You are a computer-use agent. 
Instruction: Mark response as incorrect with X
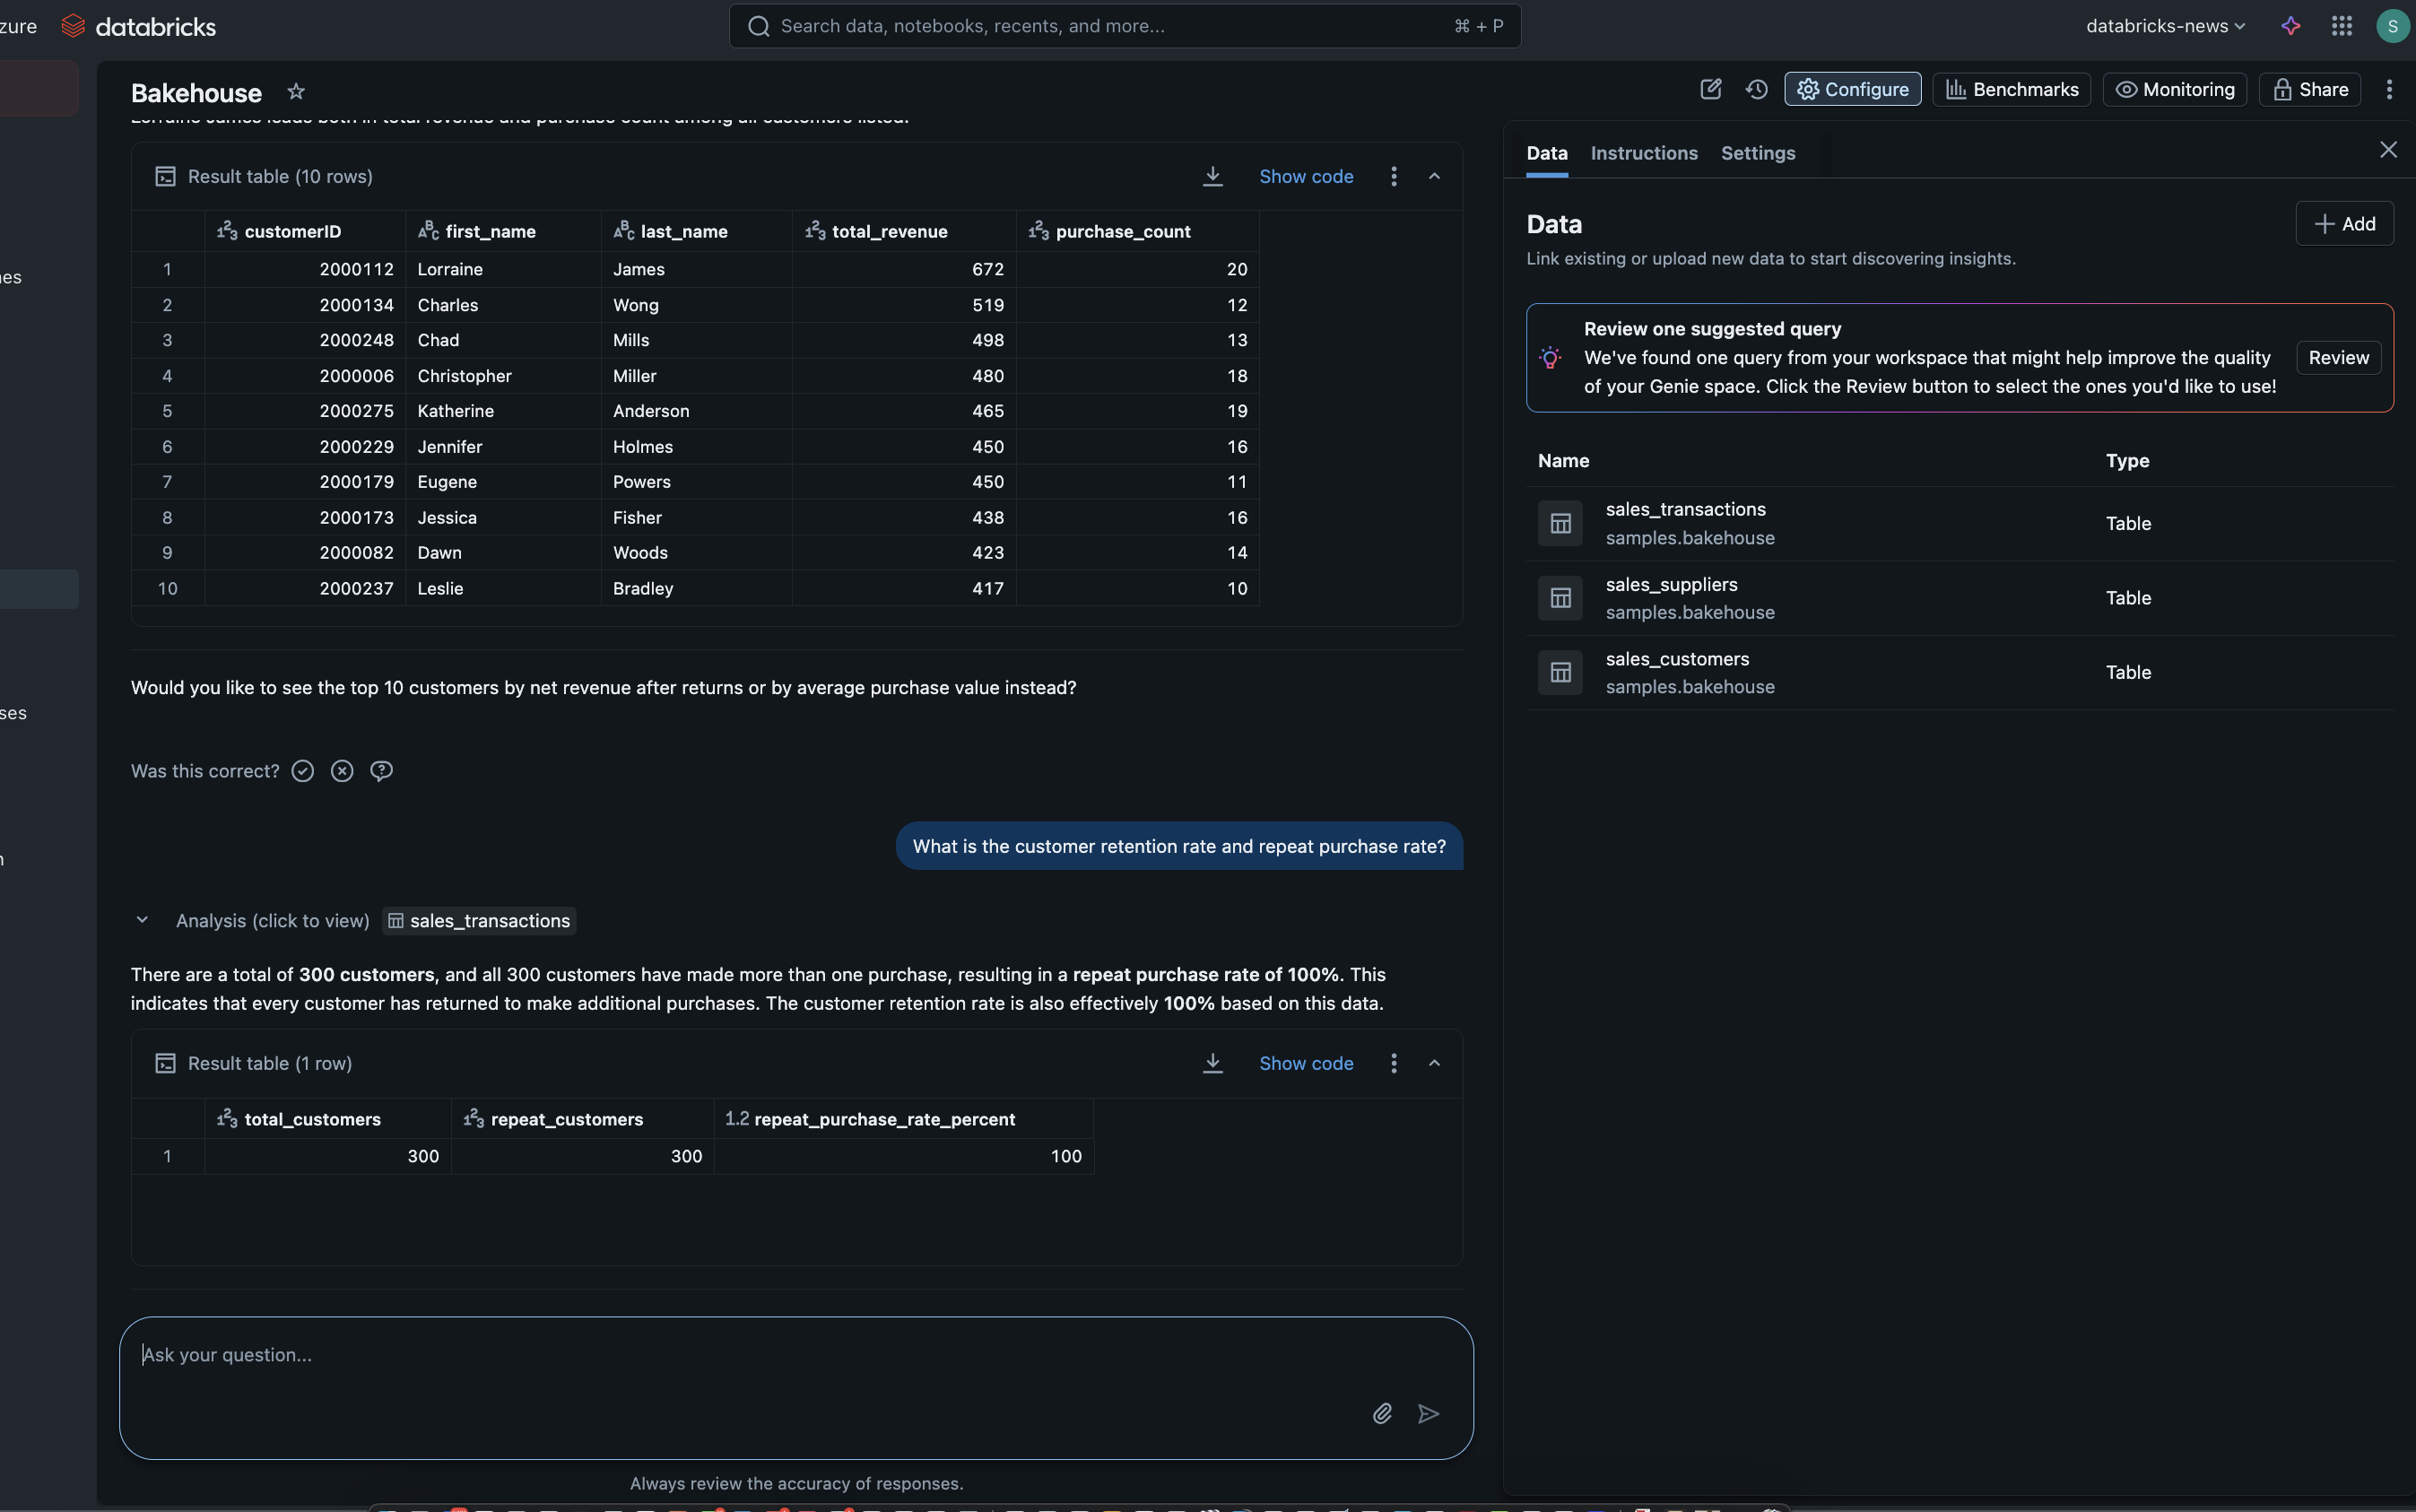342,771
